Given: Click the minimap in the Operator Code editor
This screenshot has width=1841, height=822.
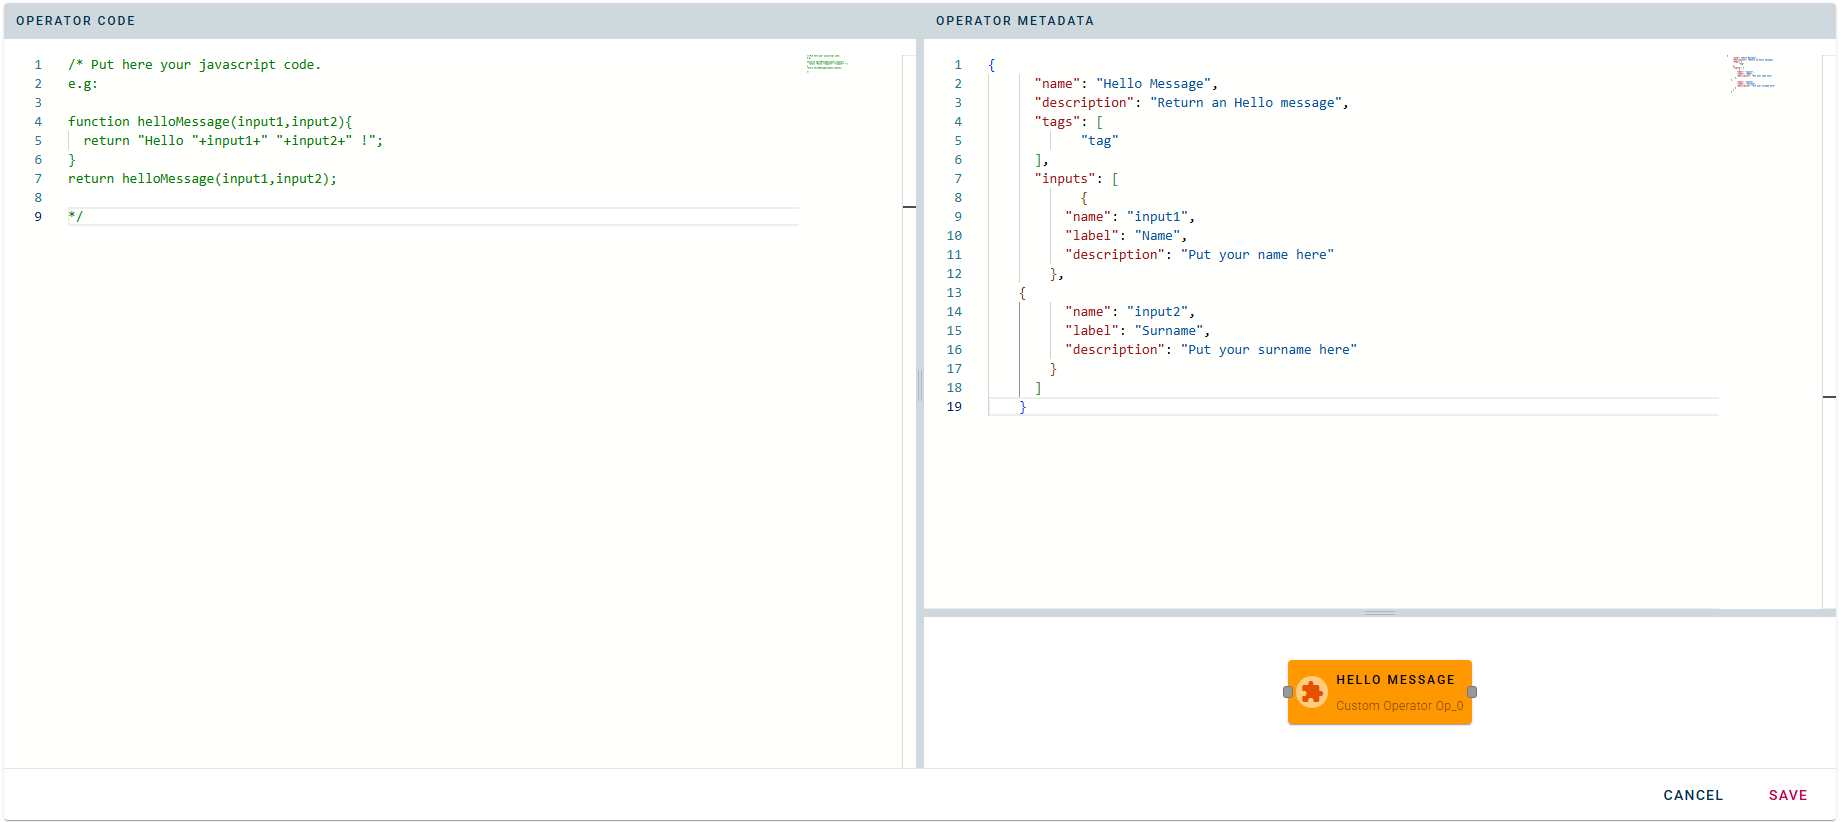Looking at the screenshot, I should 827,64.
